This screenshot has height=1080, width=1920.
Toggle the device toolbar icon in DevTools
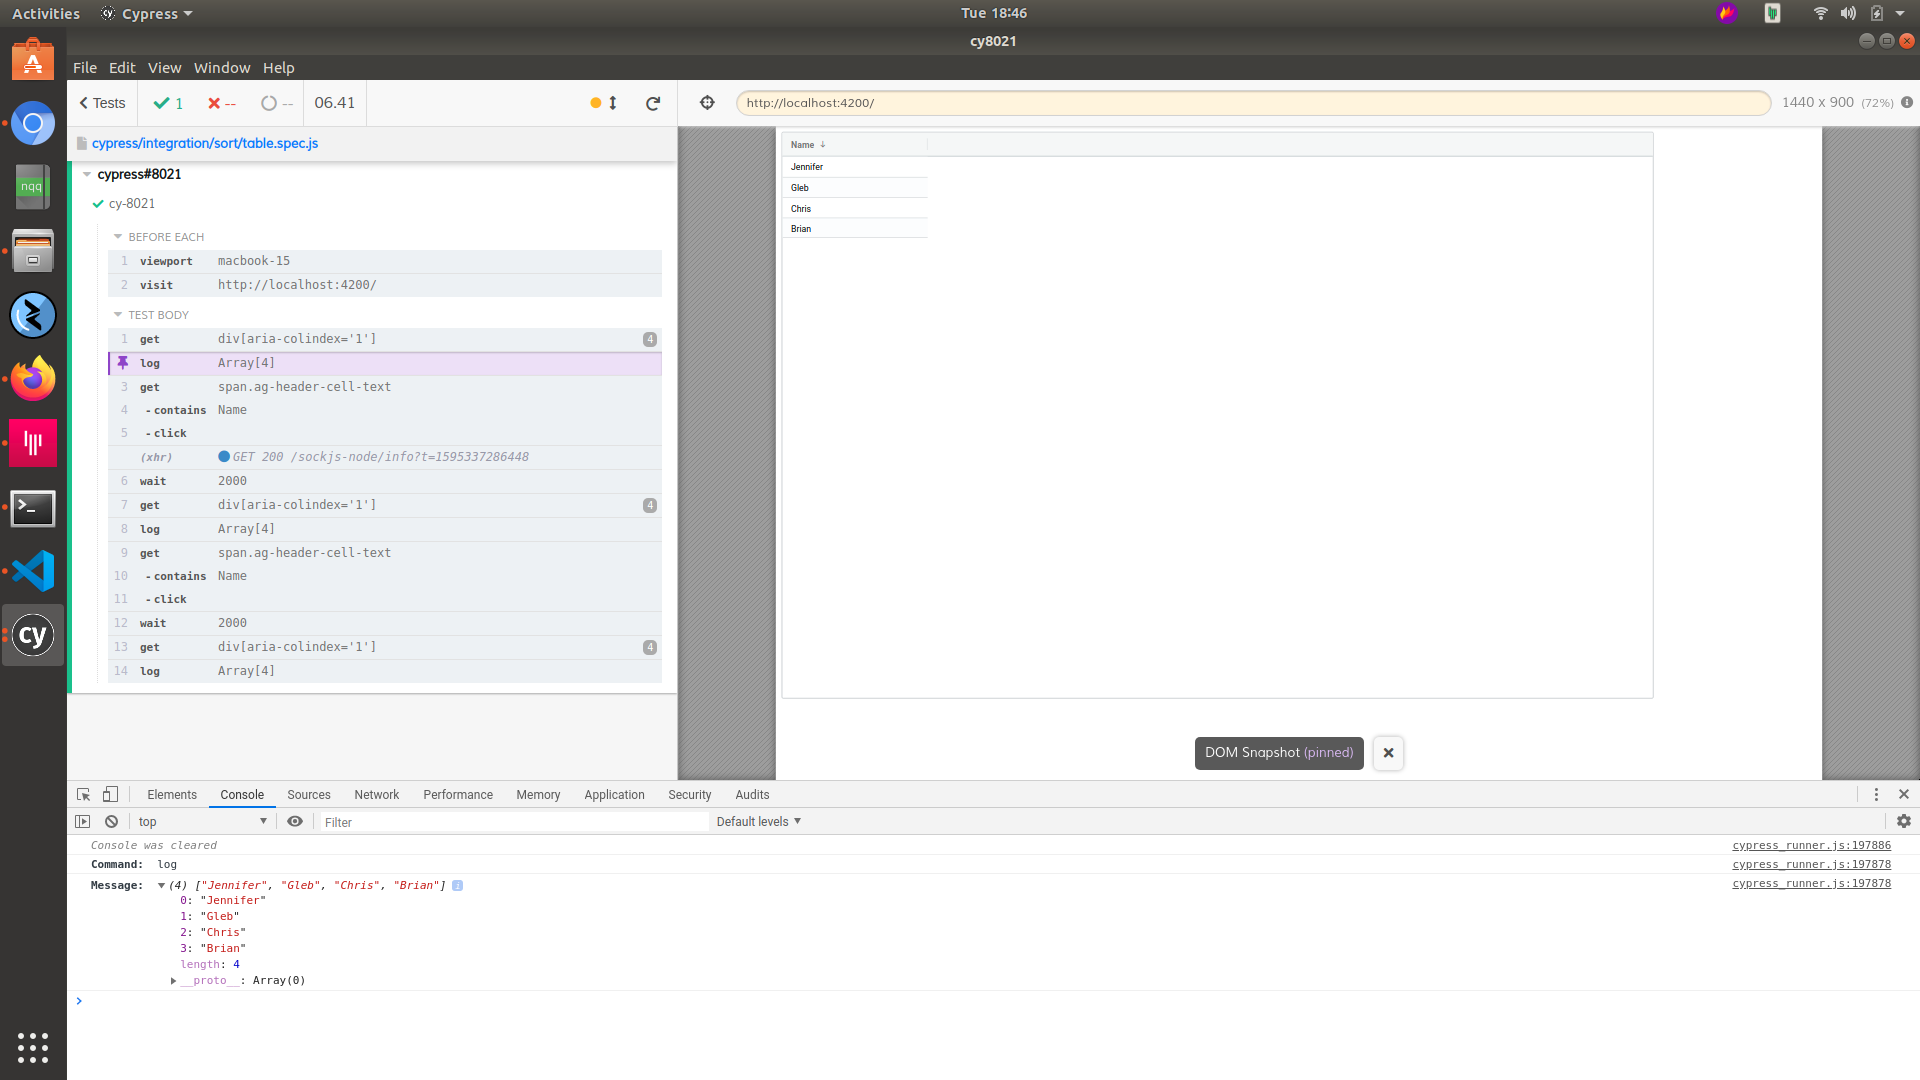(110, 794)
